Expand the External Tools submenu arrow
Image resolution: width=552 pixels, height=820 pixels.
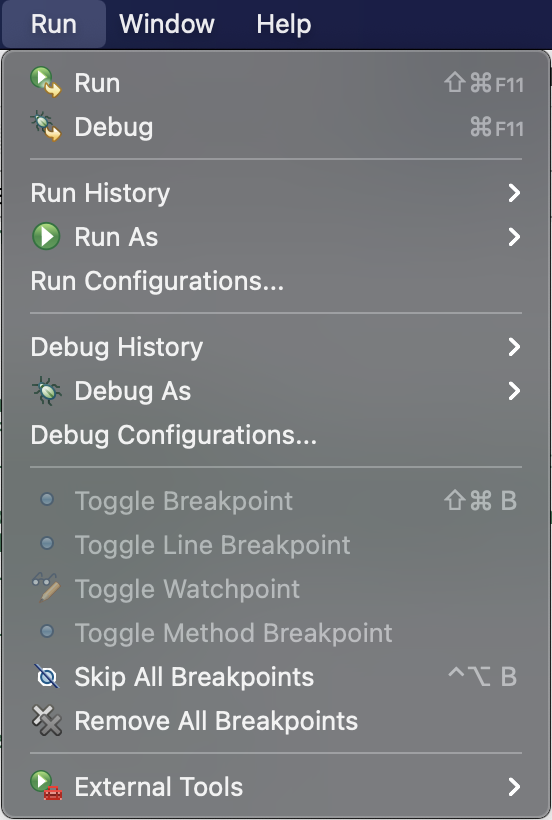coord(514,787)
